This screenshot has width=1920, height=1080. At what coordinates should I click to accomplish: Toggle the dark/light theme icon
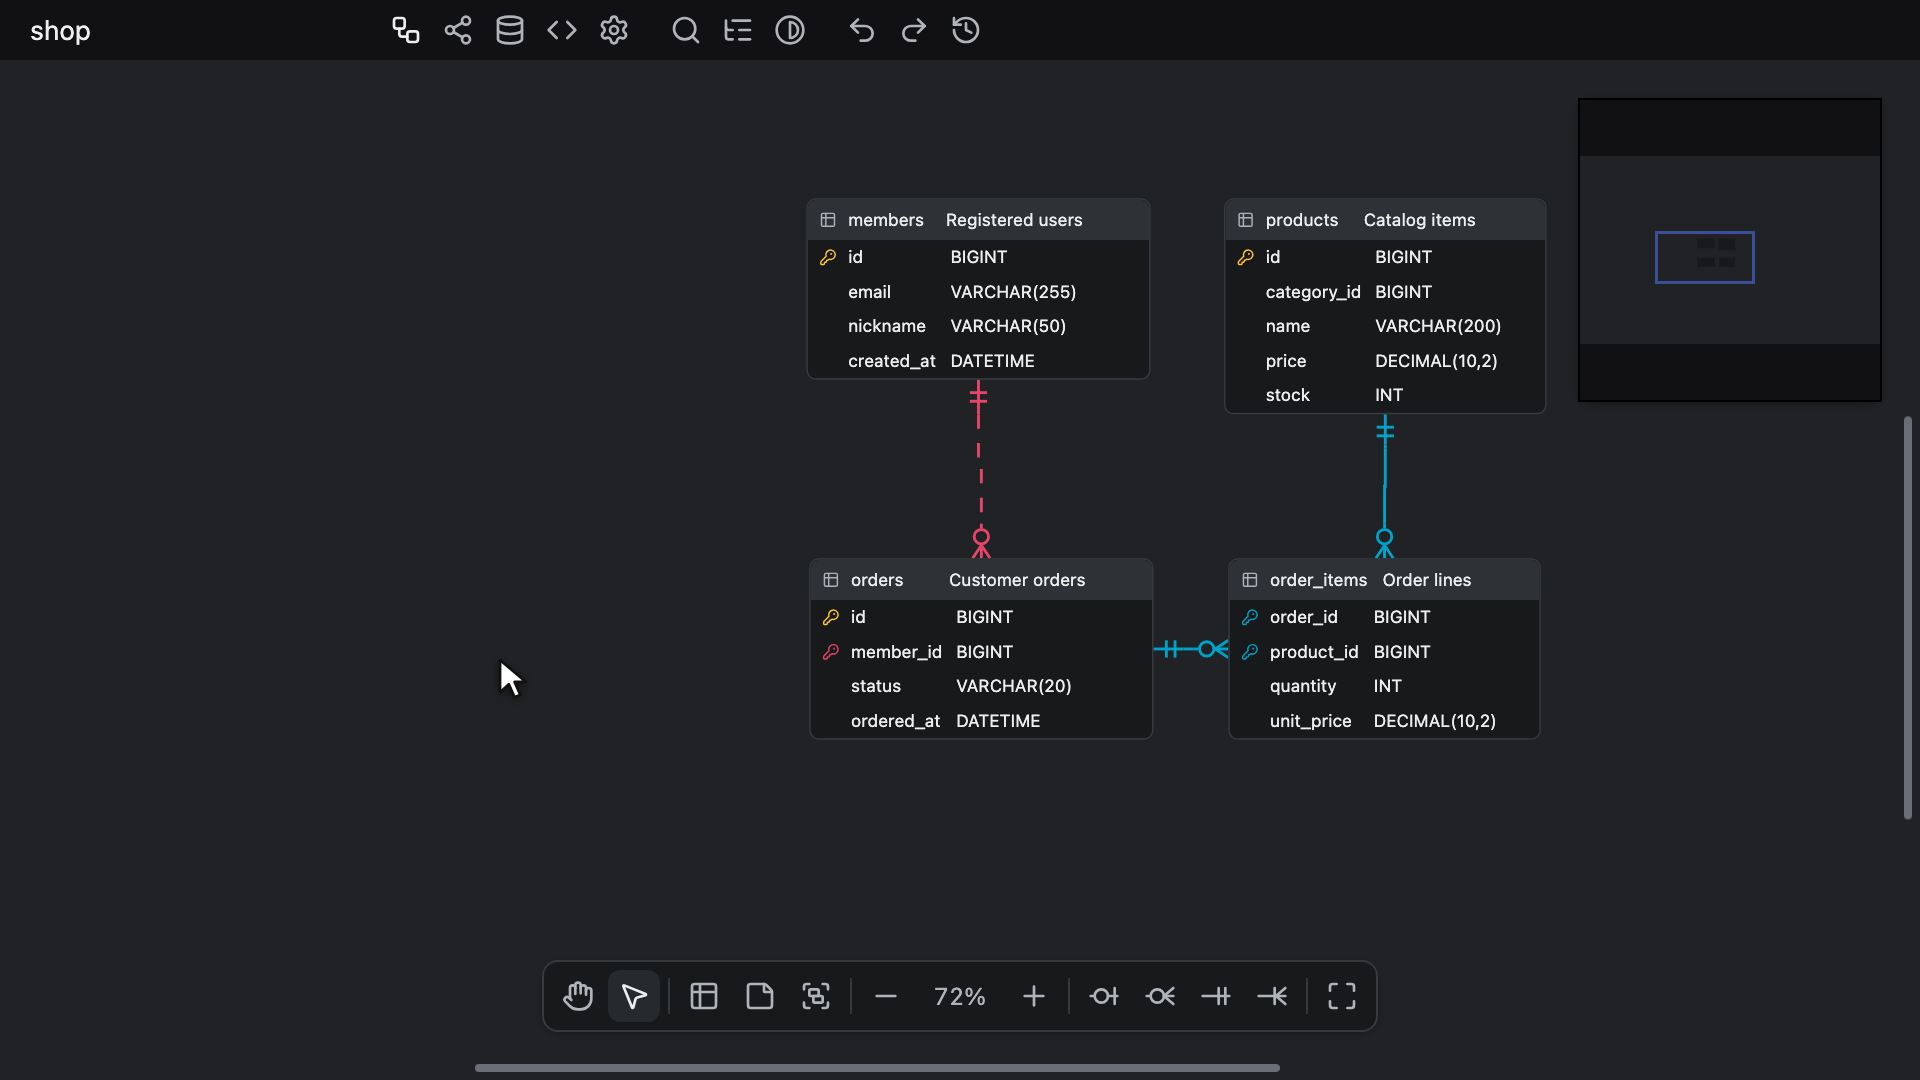coord(790,30)
